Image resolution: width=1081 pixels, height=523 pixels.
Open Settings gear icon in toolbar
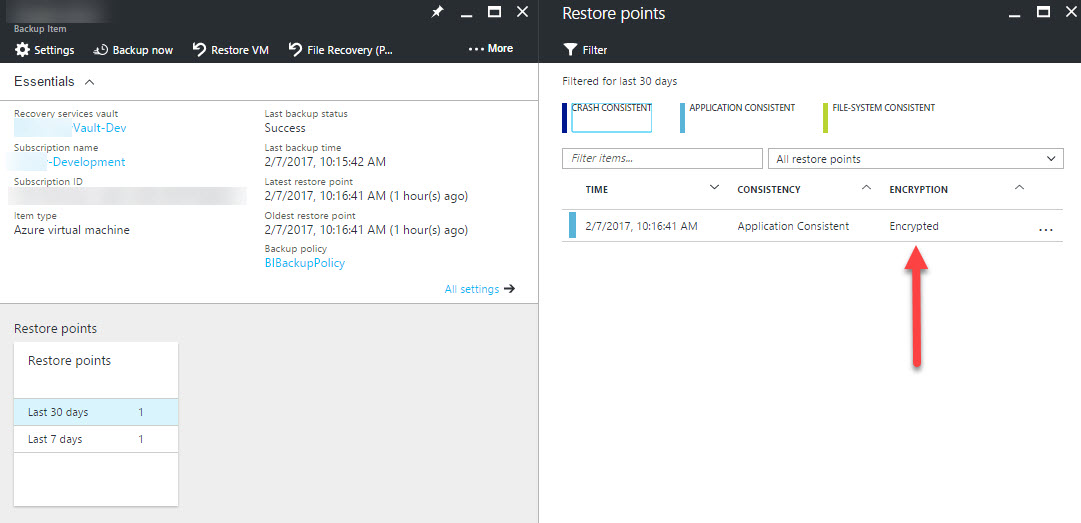coord(22,50)
